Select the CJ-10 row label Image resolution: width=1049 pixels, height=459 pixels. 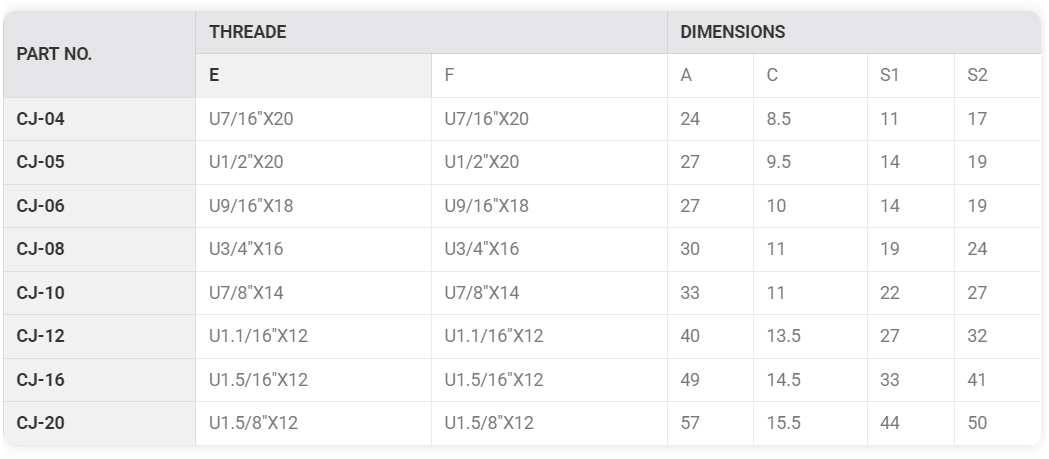tap(99, 293)
